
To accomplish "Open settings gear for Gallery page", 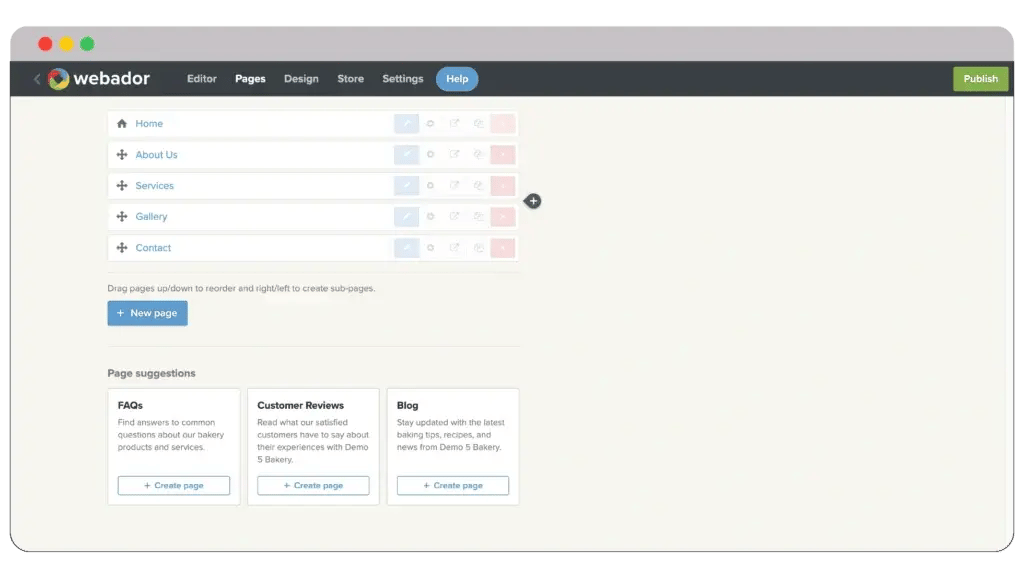I will click(431, 217).
